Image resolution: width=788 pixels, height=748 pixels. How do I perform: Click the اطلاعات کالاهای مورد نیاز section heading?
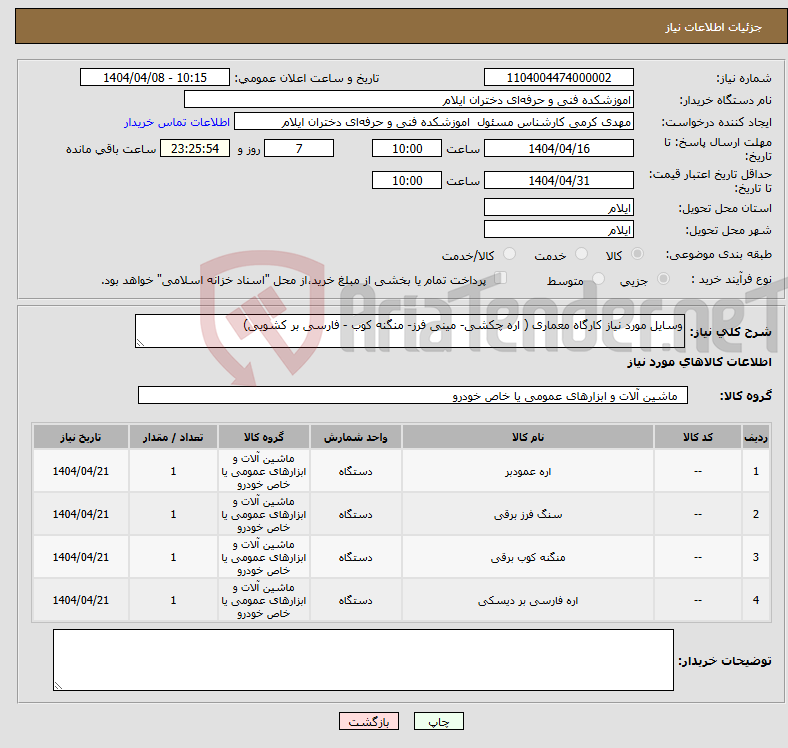(x=699, y=362)
